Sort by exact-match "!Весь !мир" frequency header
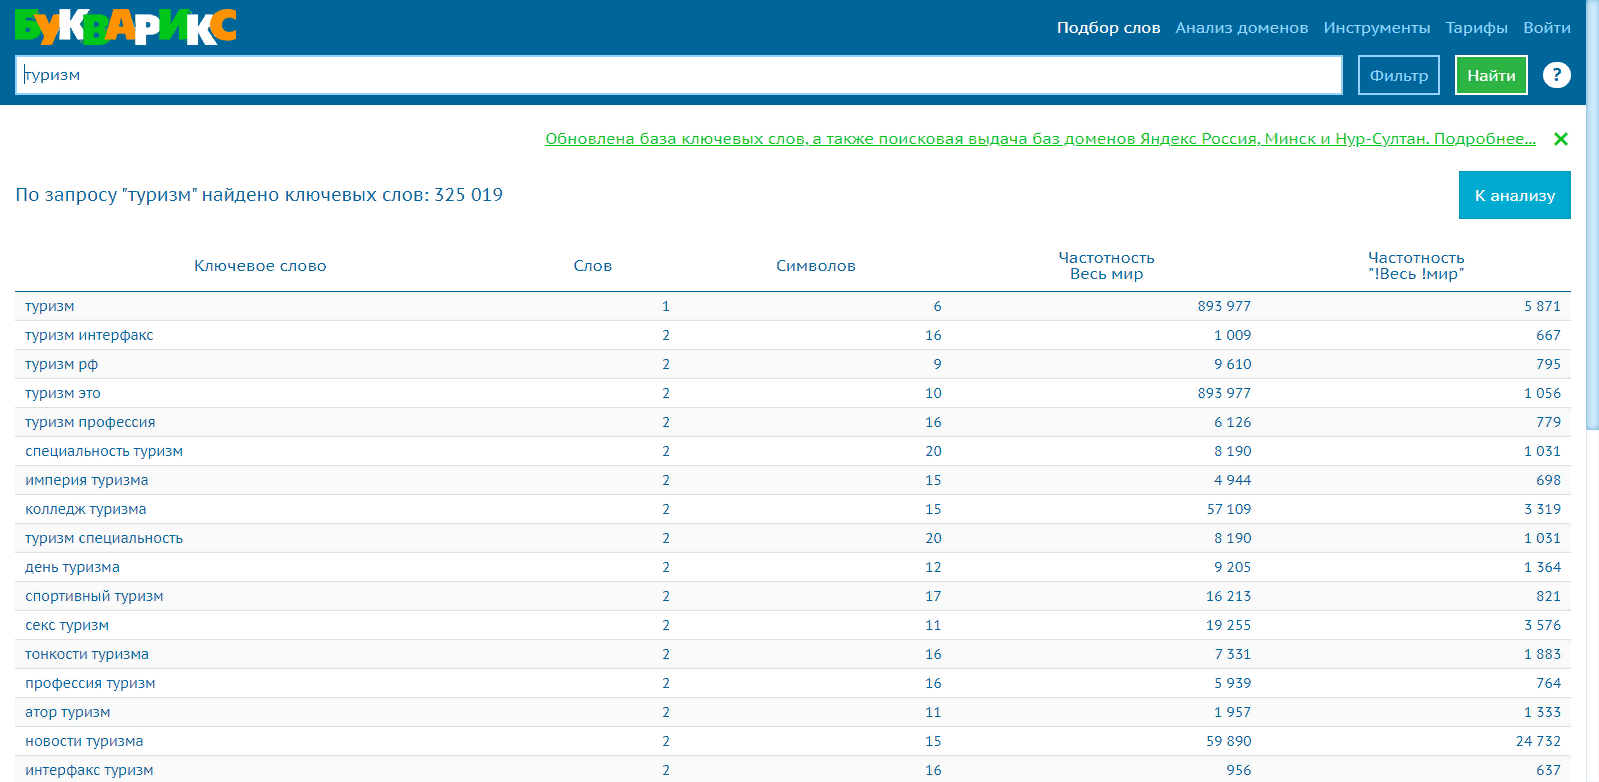The width and height of the screenshot is (1599, 782). (x=1416, y=266)
